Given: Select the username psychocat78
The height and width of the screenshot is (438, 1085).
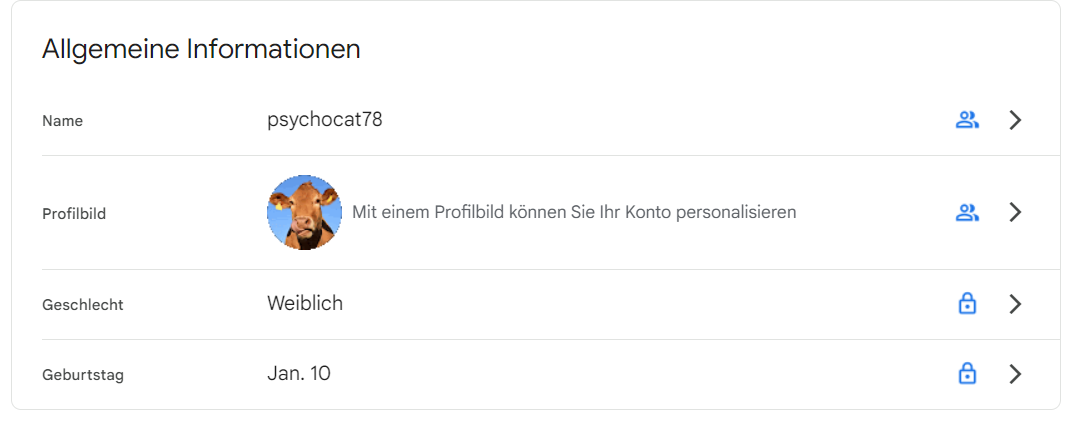Looking at the screenshot, I should point(324,120).
